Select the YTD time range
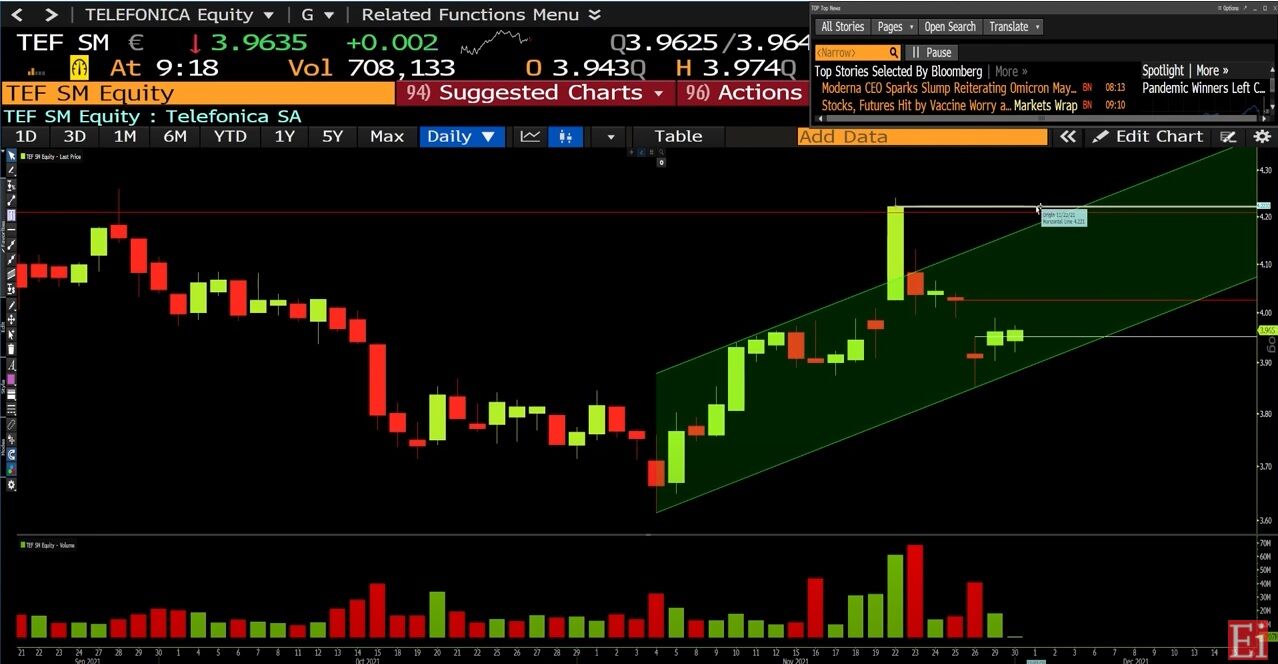The width and height of the screenshot is (1278, 664). click(x=230, y=137)
